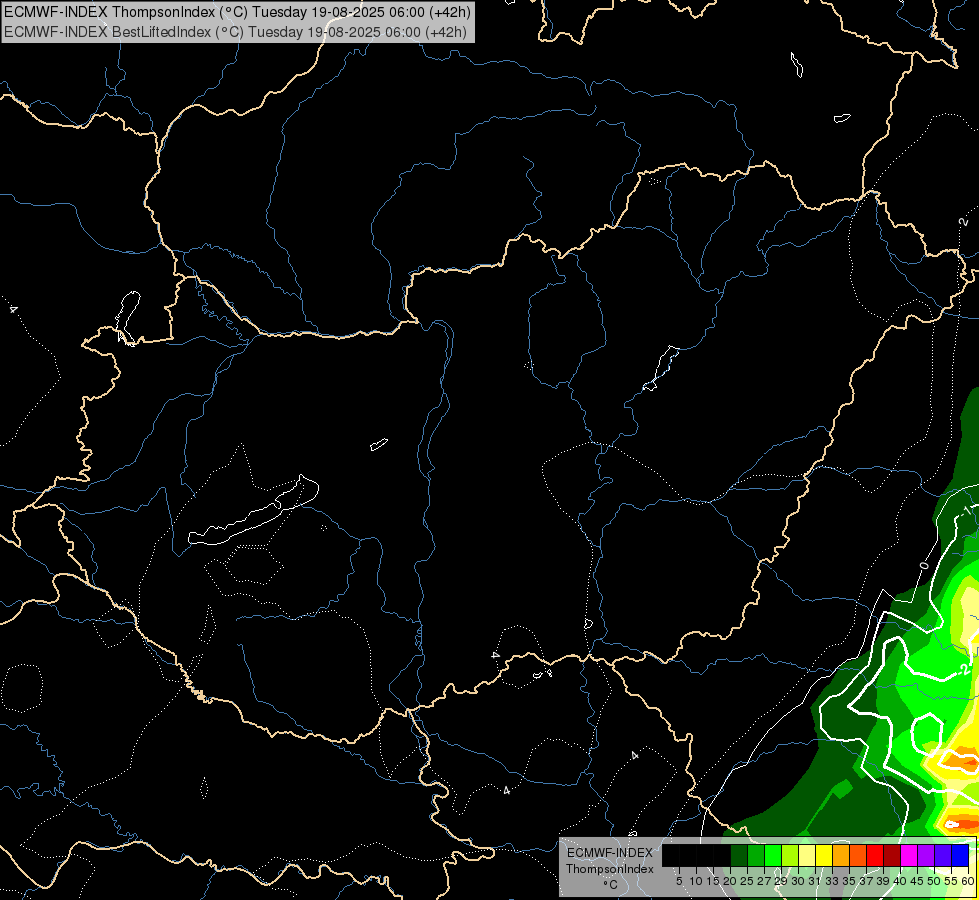Screen dimensions: 979x900
Task: Click legend tick value '15'
Action: (713, 881)
